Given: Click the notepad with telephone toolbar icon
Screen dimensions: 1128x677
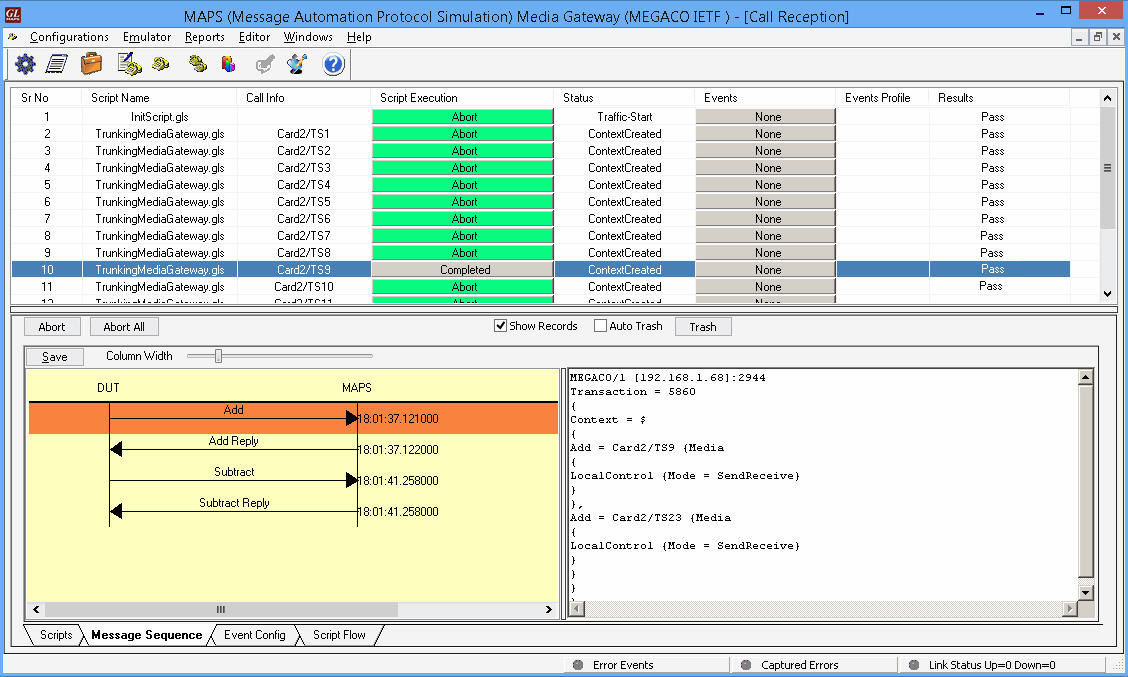Looking at the screenshot, I should (x=129, y=64).
